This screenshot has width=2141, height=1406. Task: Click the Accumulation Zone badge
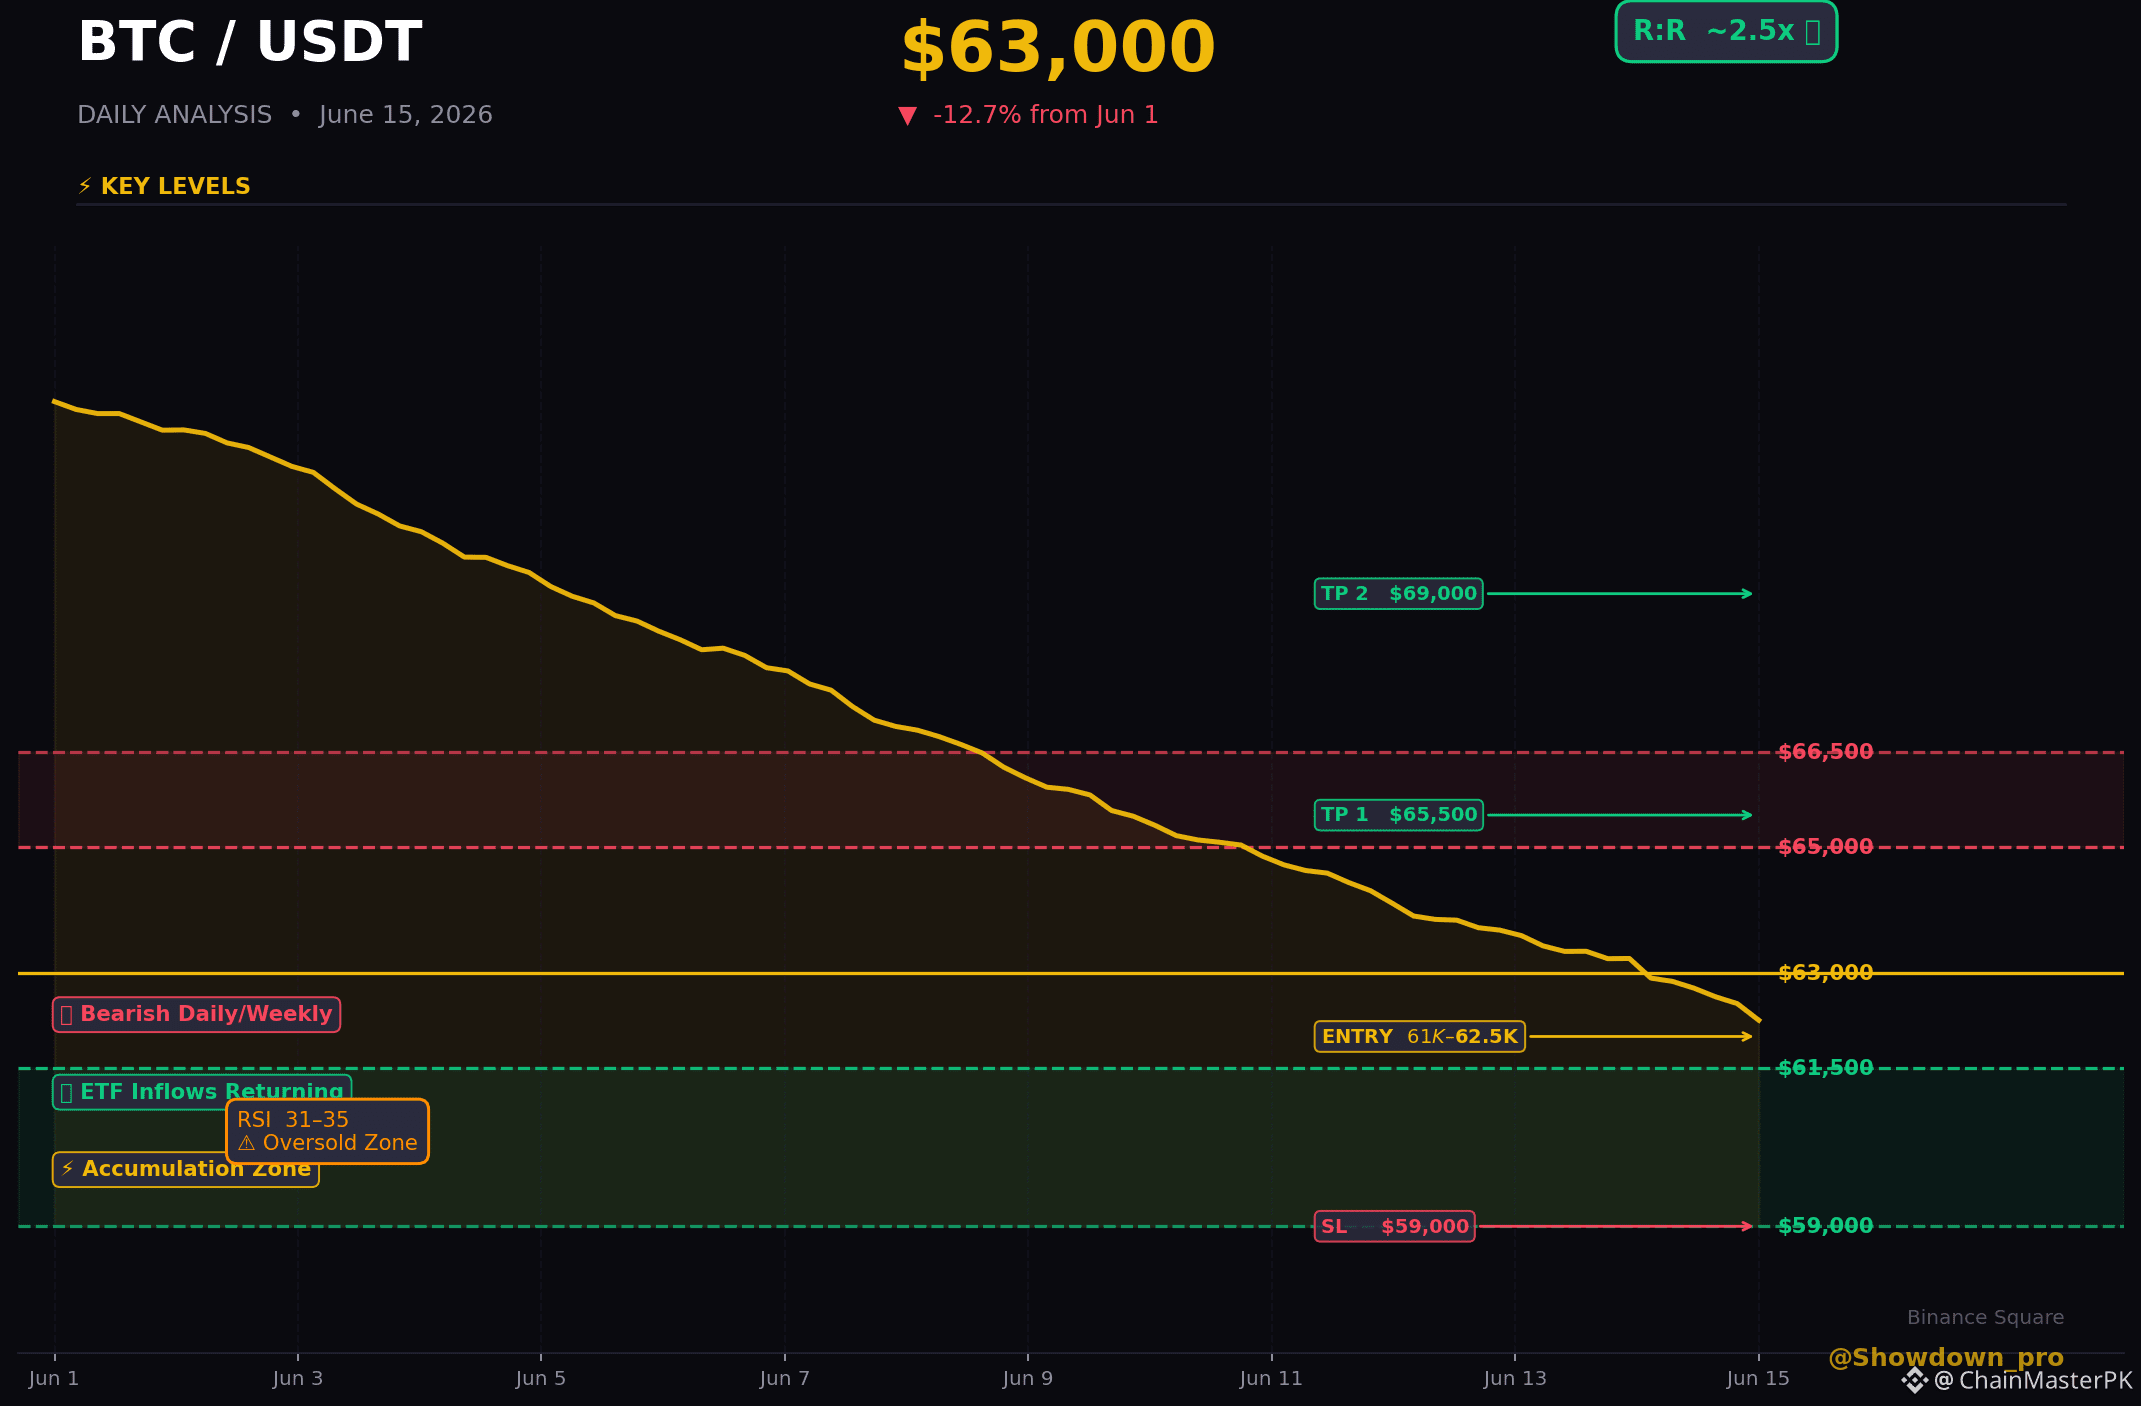pyautogui.click(x=185, y=1169)
